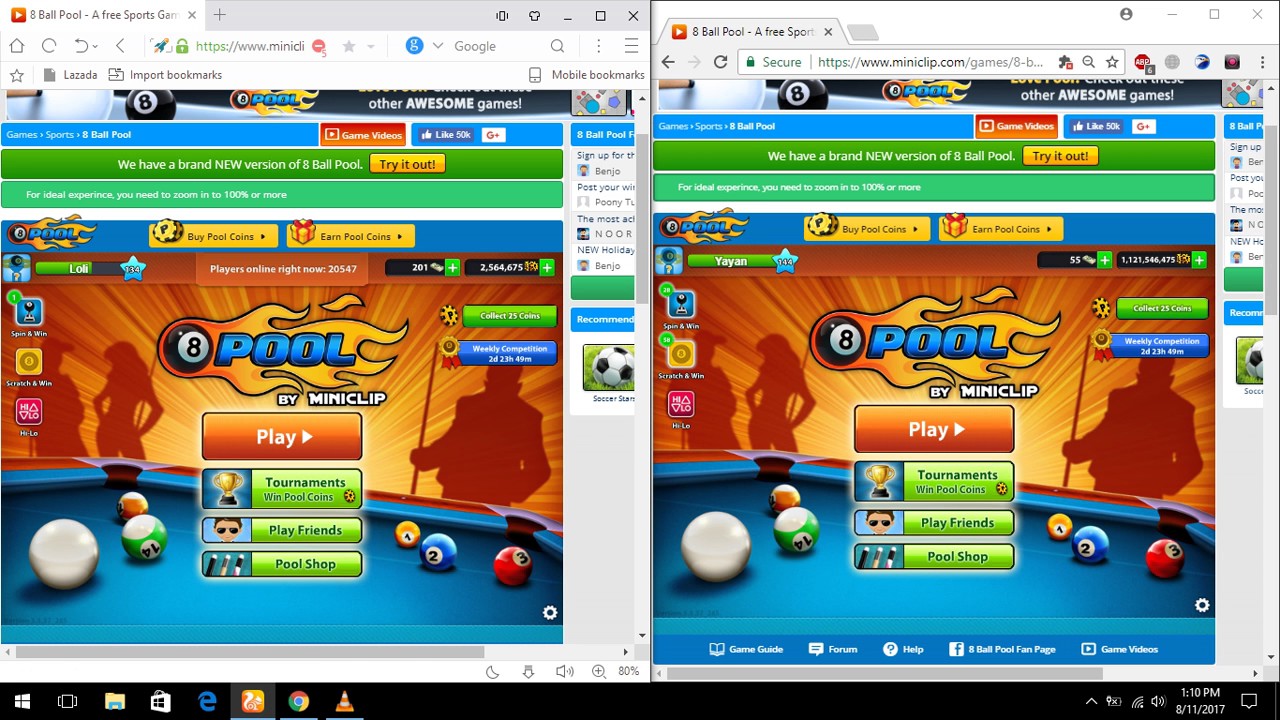Viewport: 1280px width, 720px height.
Task: Open Tournaments in the left game
Action: click(282, 488)
